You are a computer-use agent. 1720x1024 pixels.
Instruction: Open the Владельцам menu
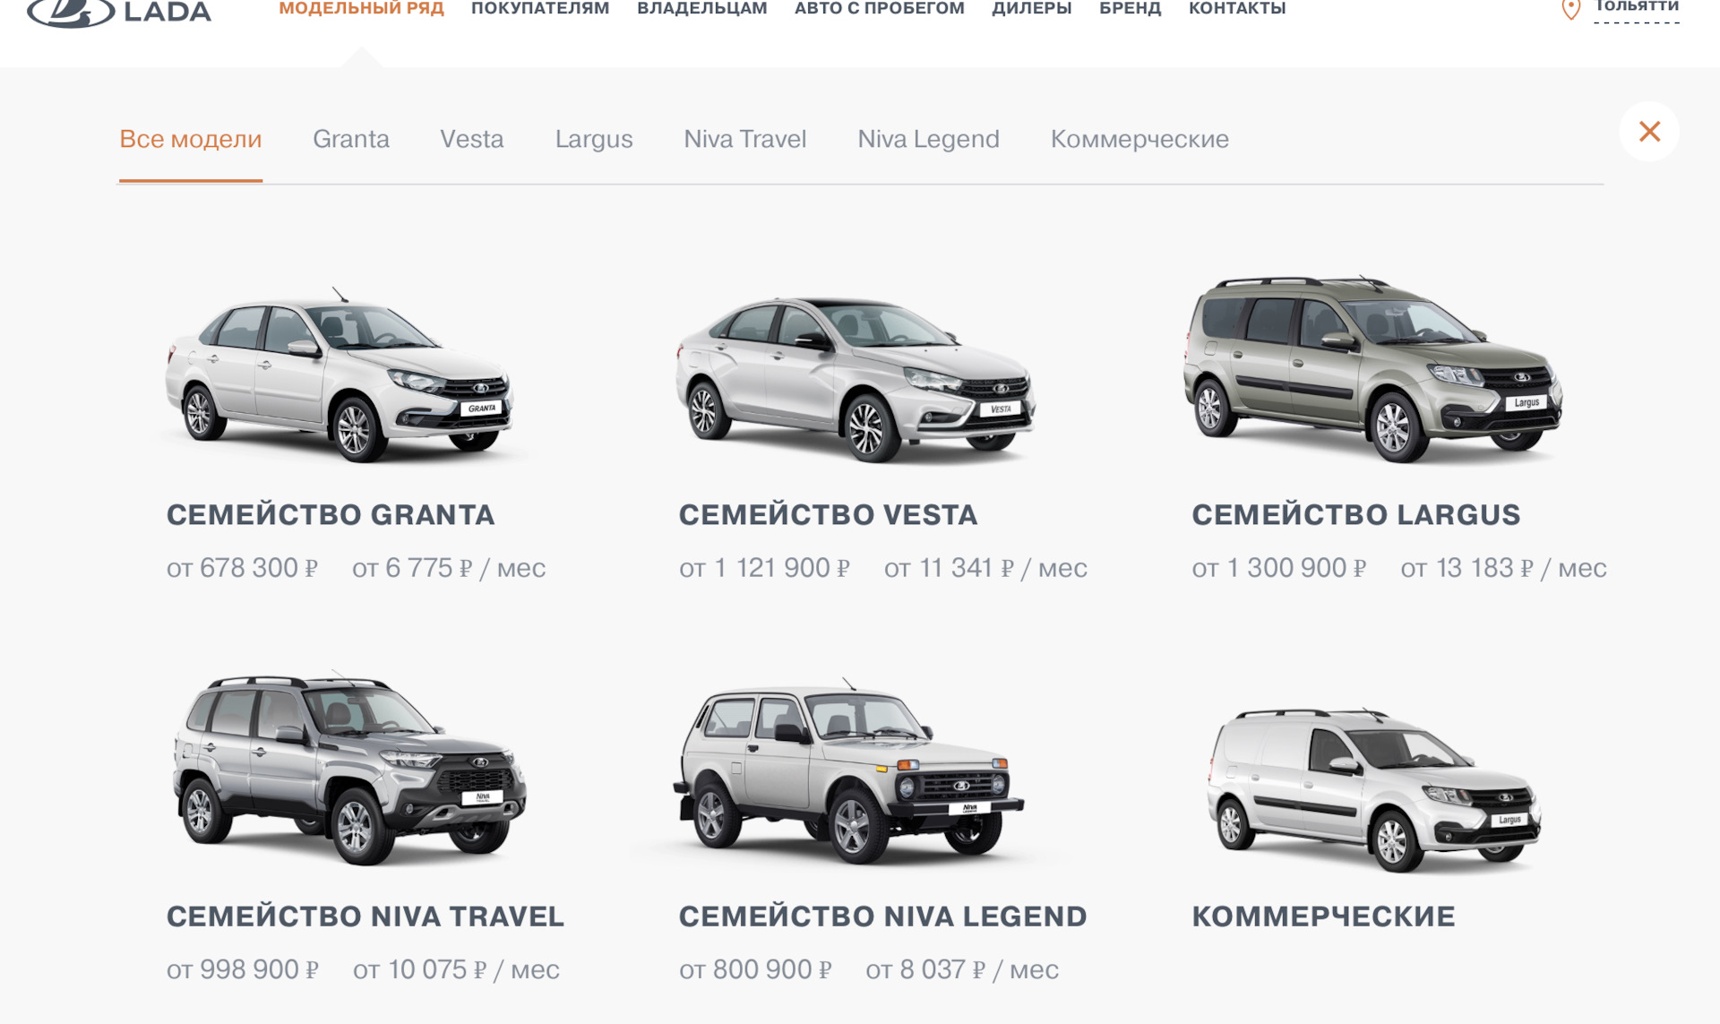[702, 9]
